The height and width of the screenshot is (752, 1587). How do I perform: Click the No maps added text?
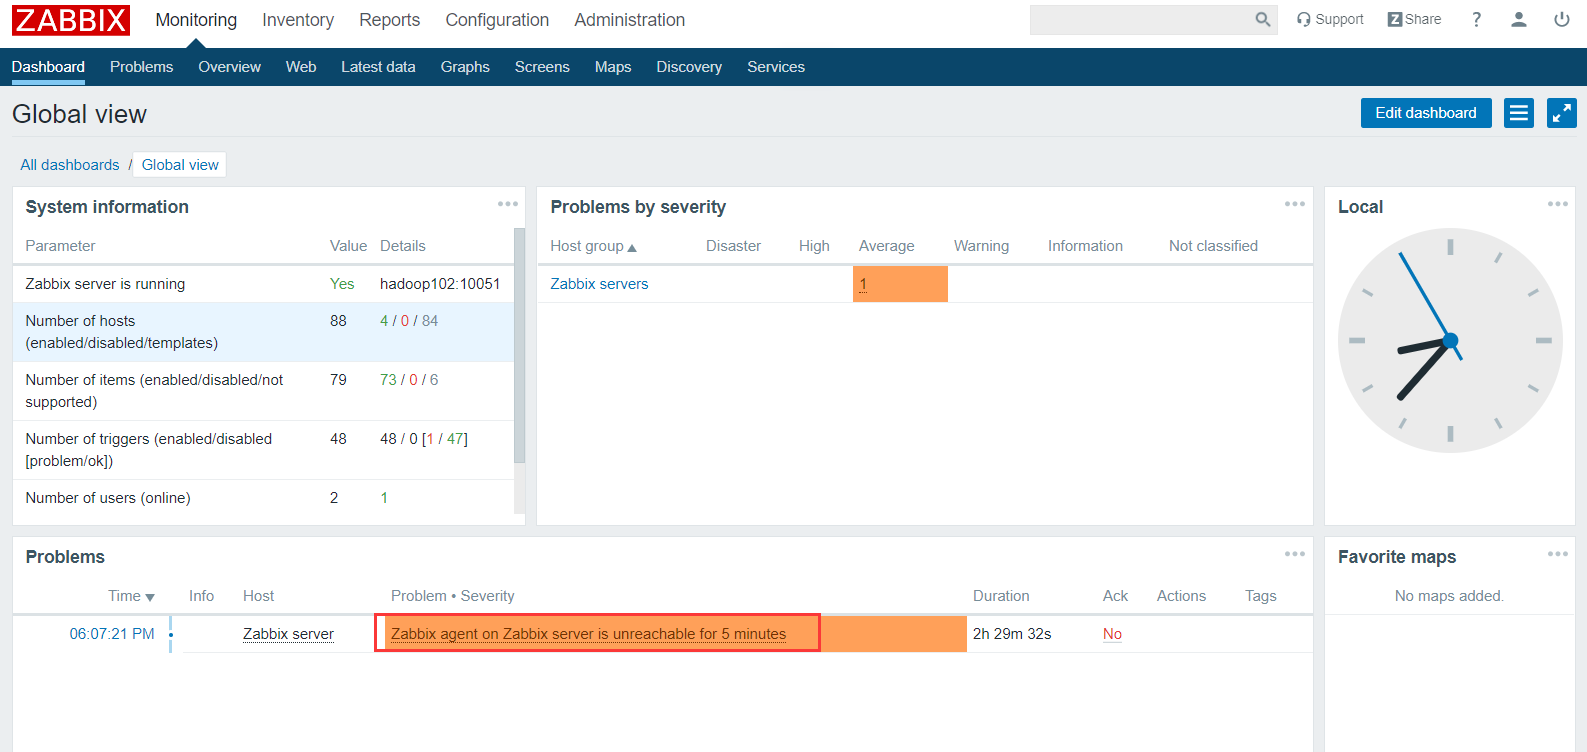click(x=1449, y=596)
